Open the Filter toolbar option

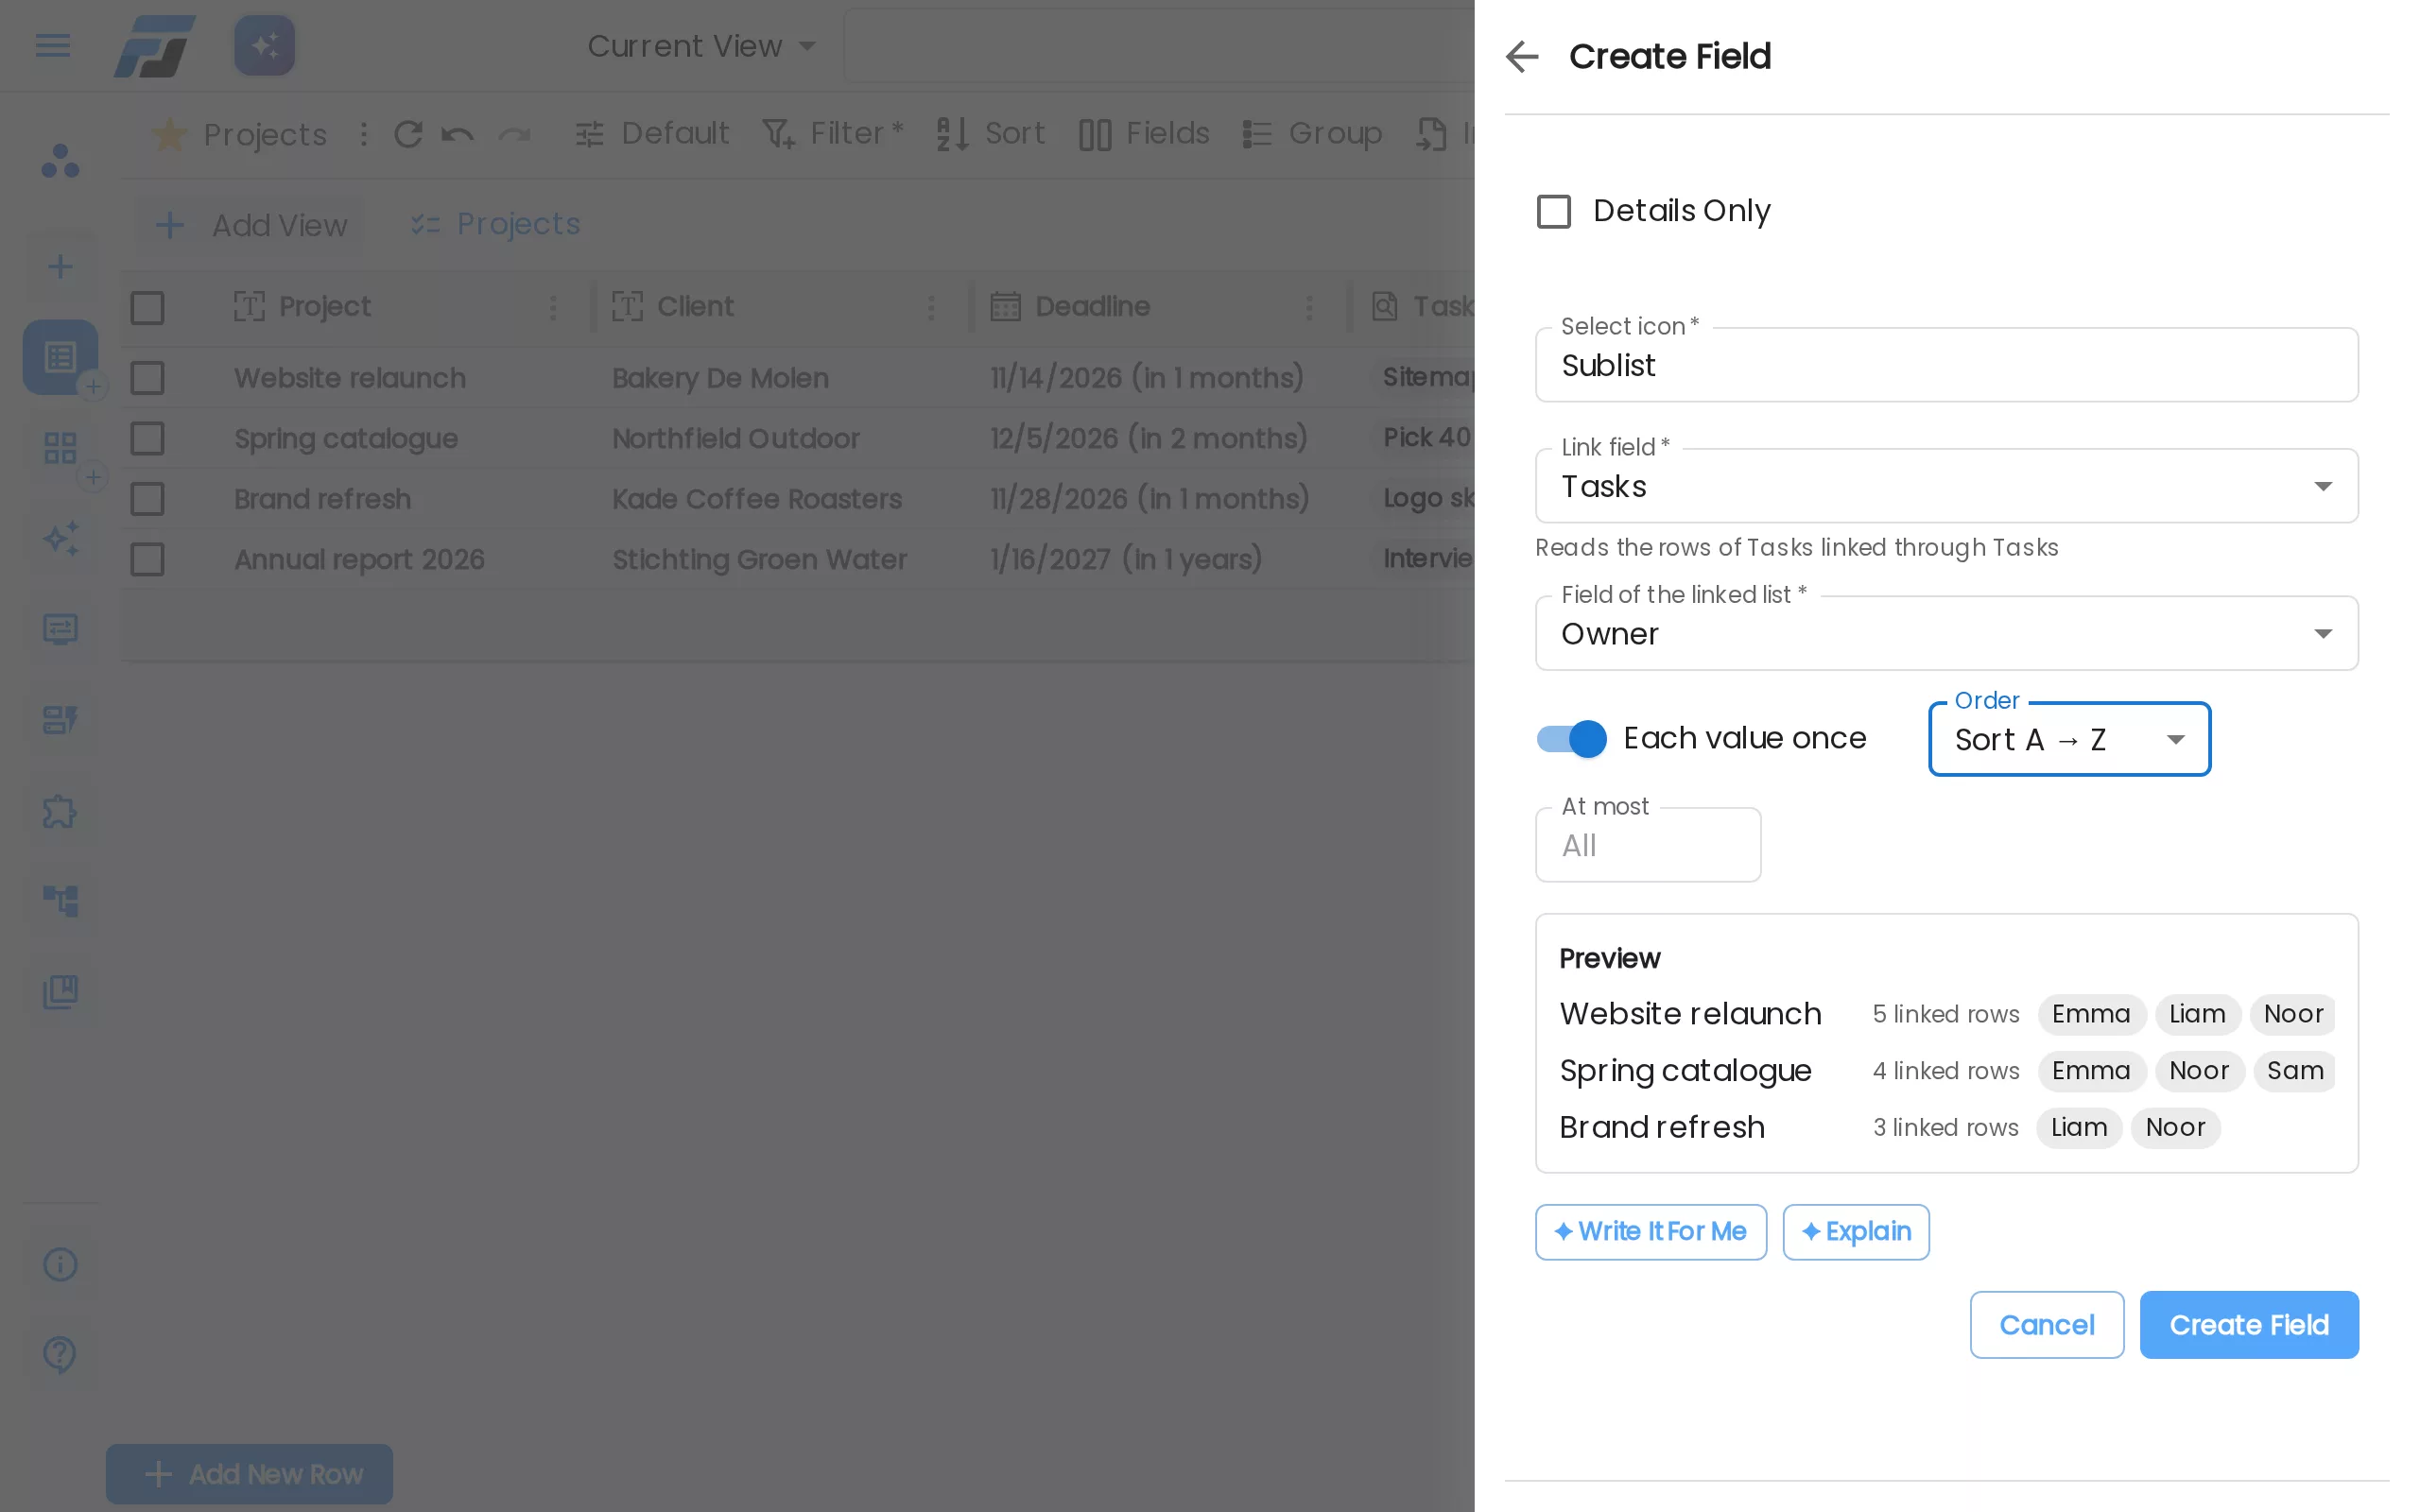click(x=832, y=133)
